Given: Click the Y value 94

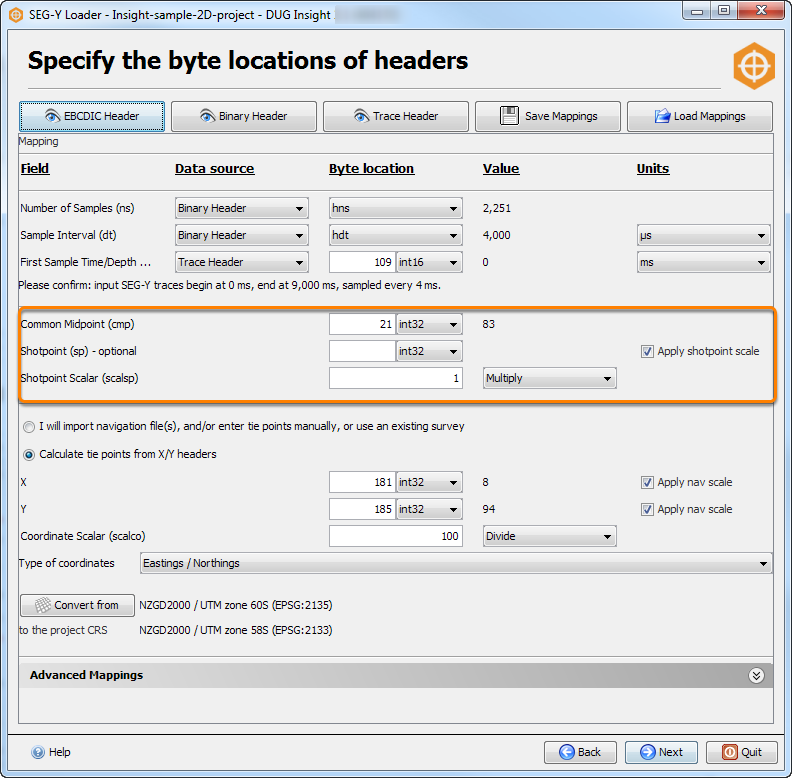Looking at the screenshot, I should (x=488, y=509).
